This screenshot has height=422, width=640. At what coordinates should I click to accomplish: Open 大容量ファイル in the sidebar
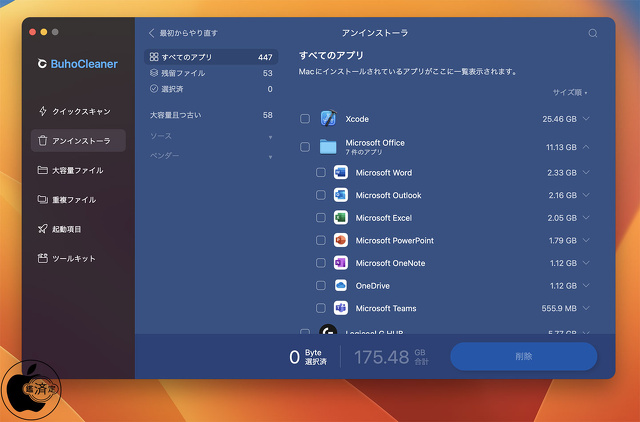[78, 170]
